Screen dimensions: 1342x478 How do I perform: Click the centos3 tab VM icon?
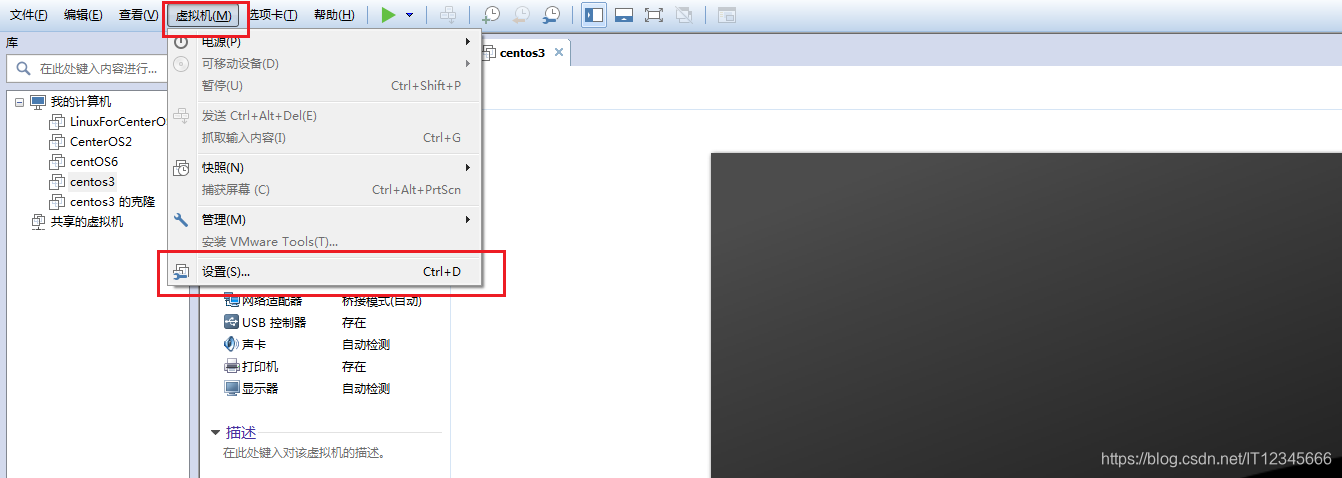click(x=489, y=53)
